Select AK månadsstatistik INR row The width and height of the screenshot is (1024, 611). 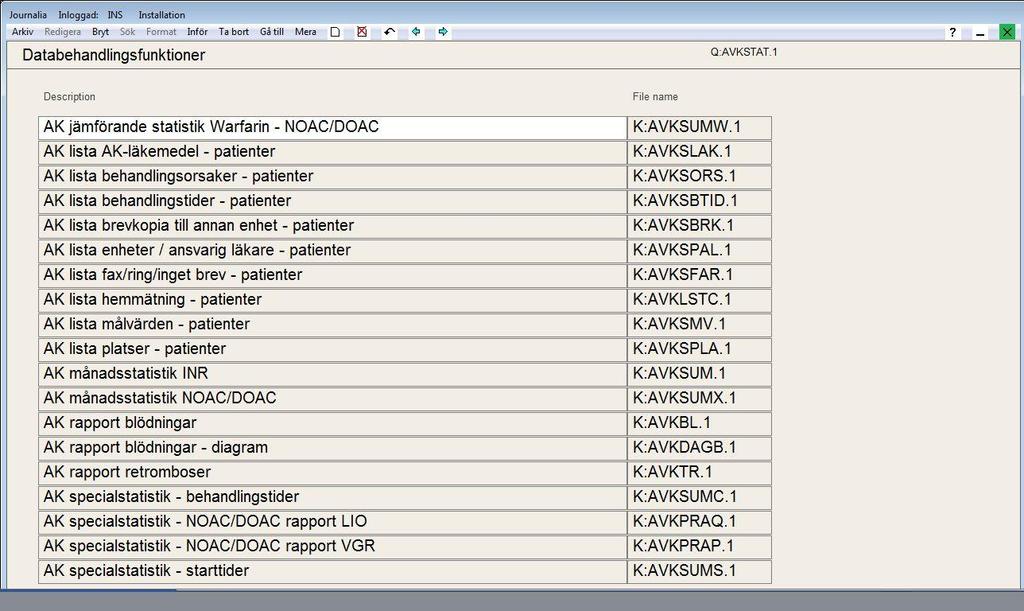point(332,374)
